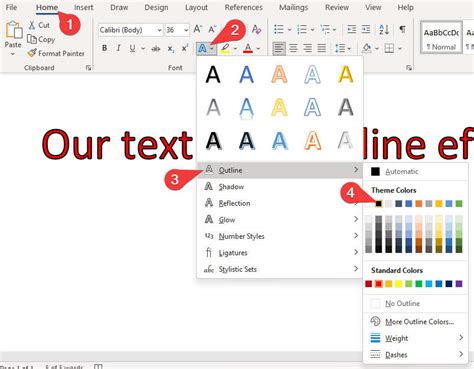
Task: Click the Text Effects and Typography button
Action: pos(202,49)
